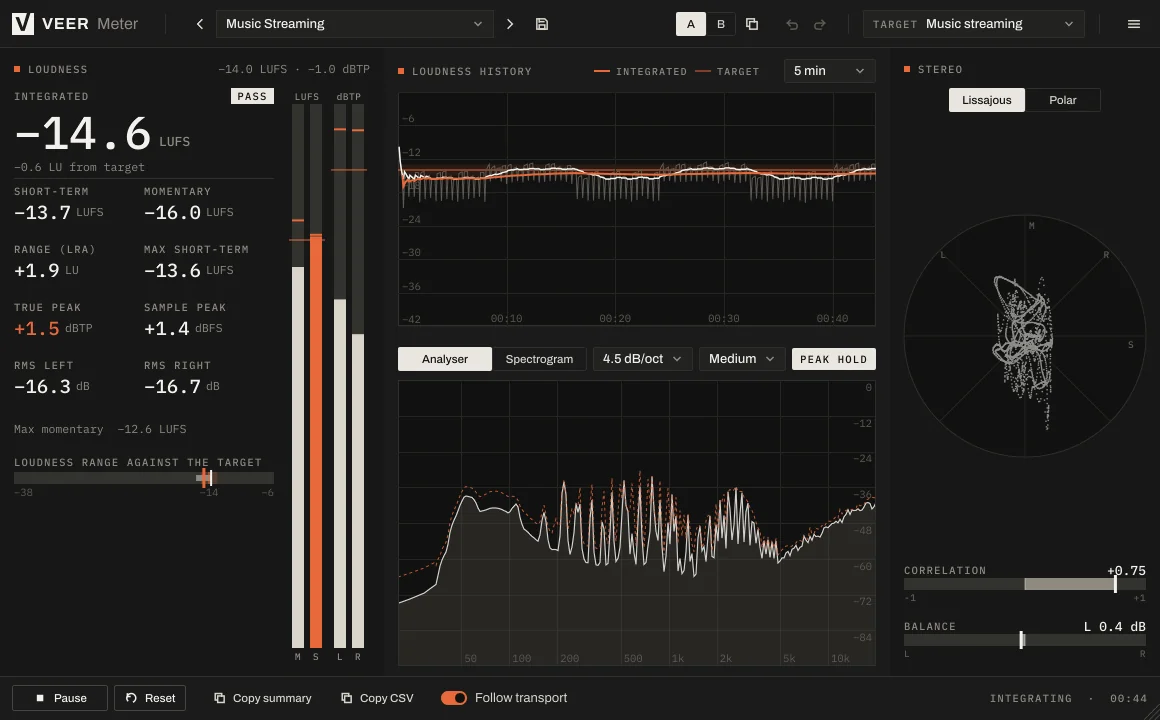1160x720 pixels.
Task: Open the Medium speed dropdown
Action: [742, 359]
